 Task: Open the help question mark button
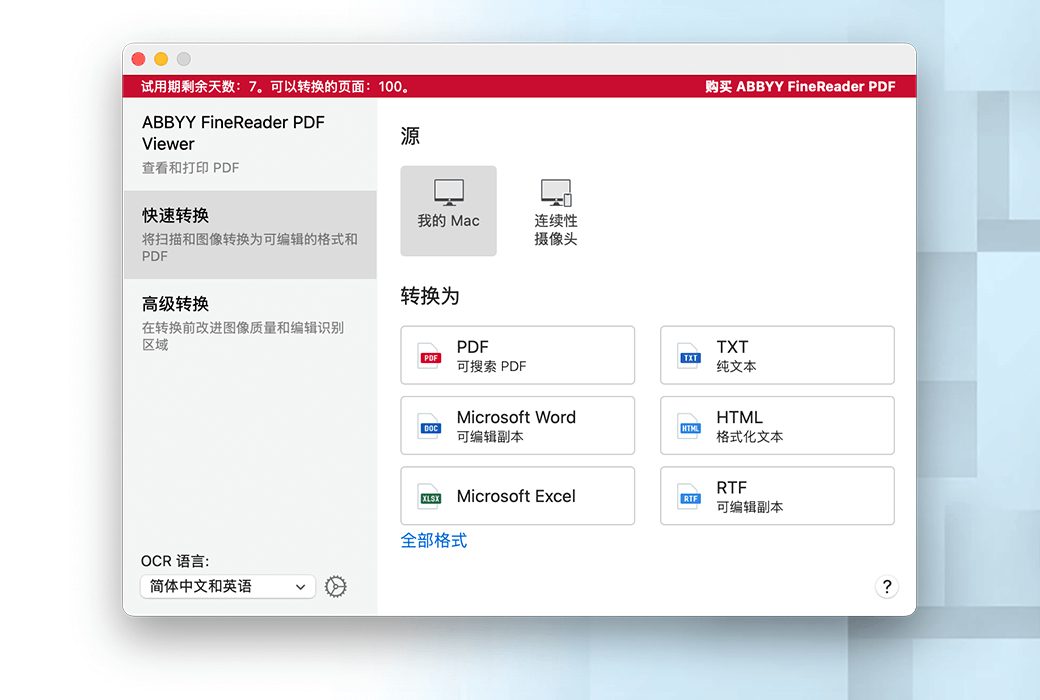[886, 587]
